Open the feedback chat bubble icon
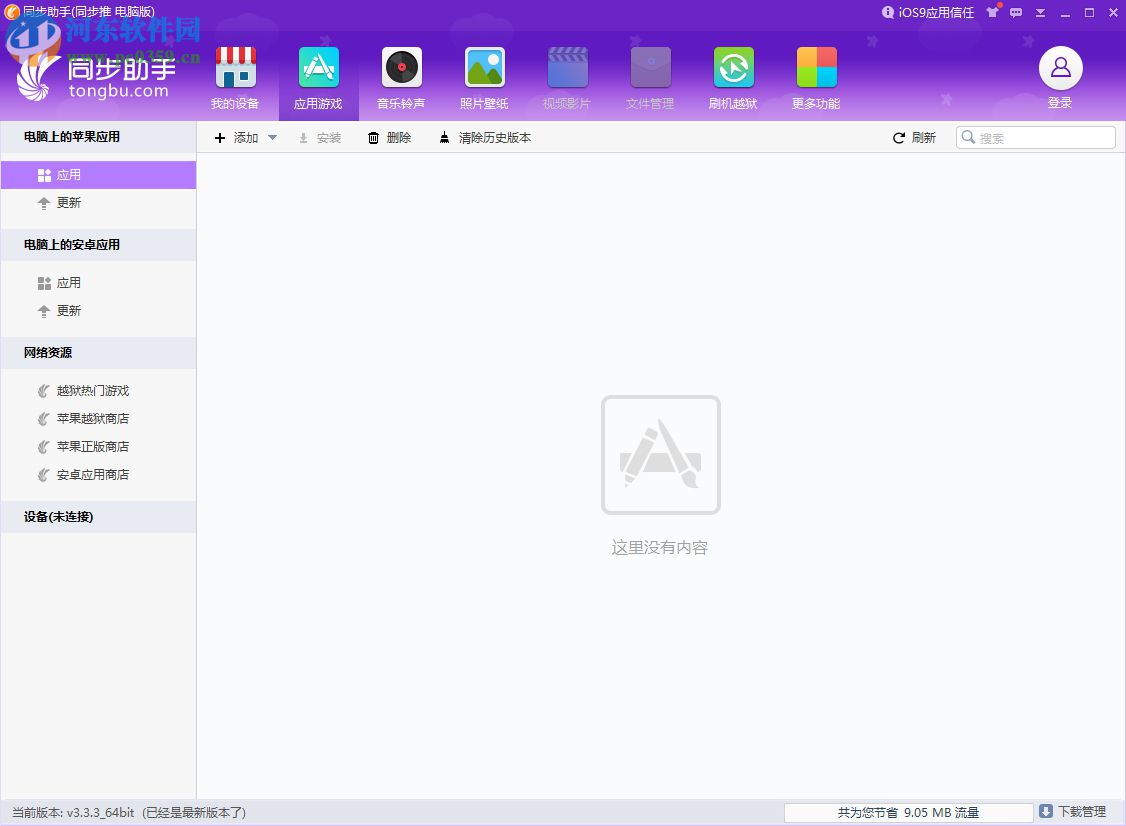This screenshot has height=826, width=1126. [x=1016, y=12]
